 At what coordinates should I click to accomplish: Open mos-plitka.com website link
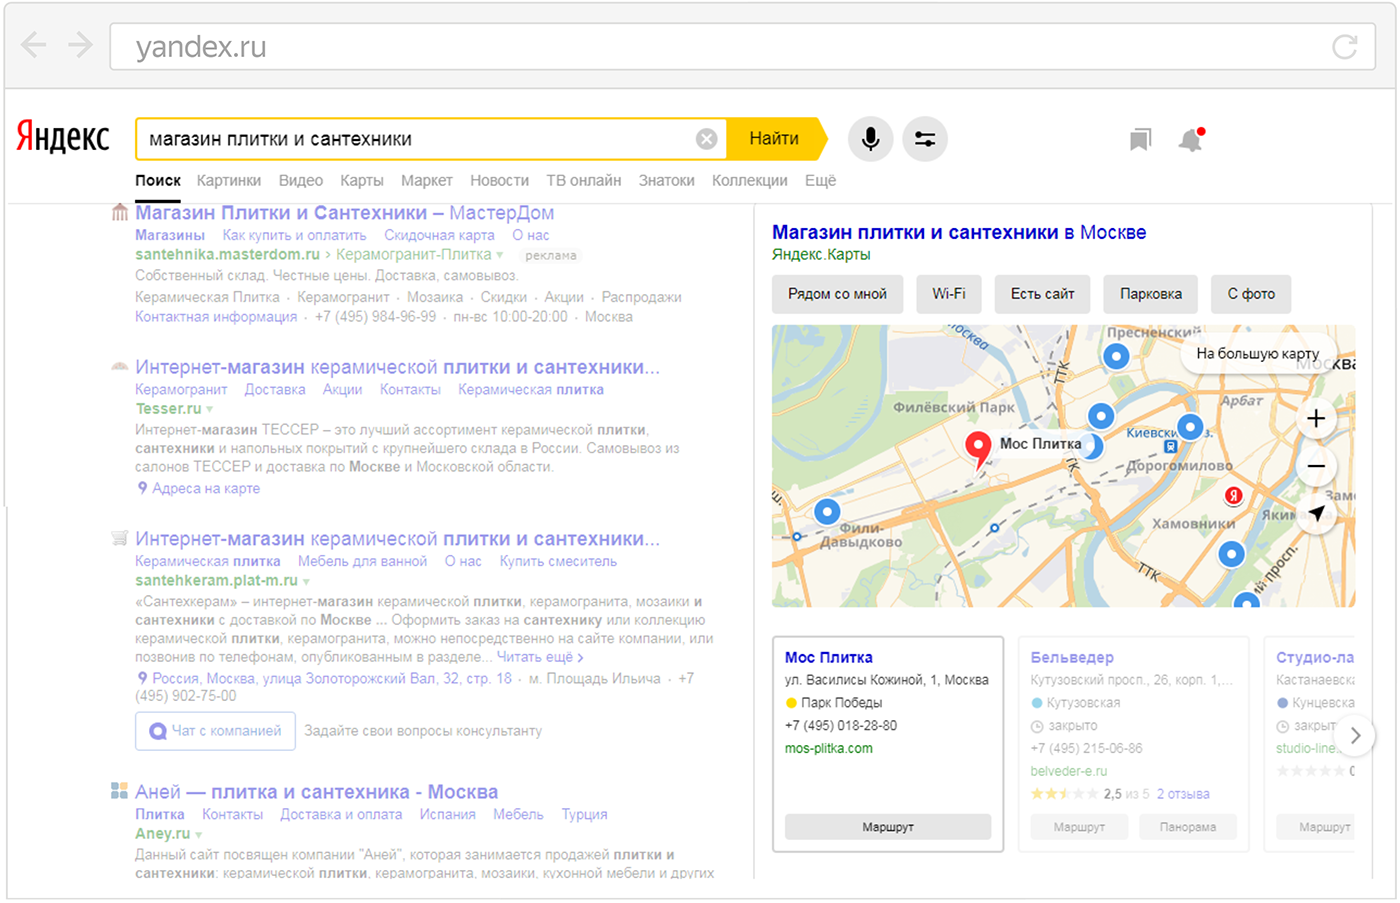(829, 748)
